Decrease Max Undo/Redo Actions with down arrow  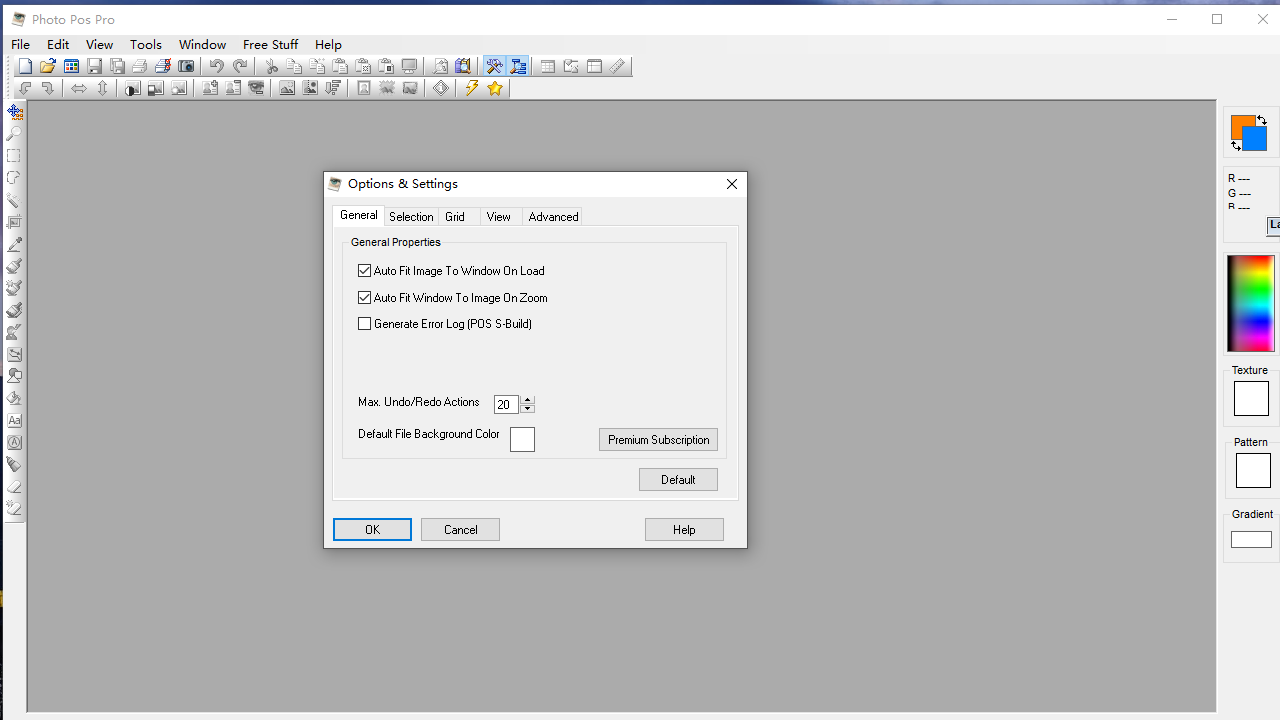coord(528,409)
